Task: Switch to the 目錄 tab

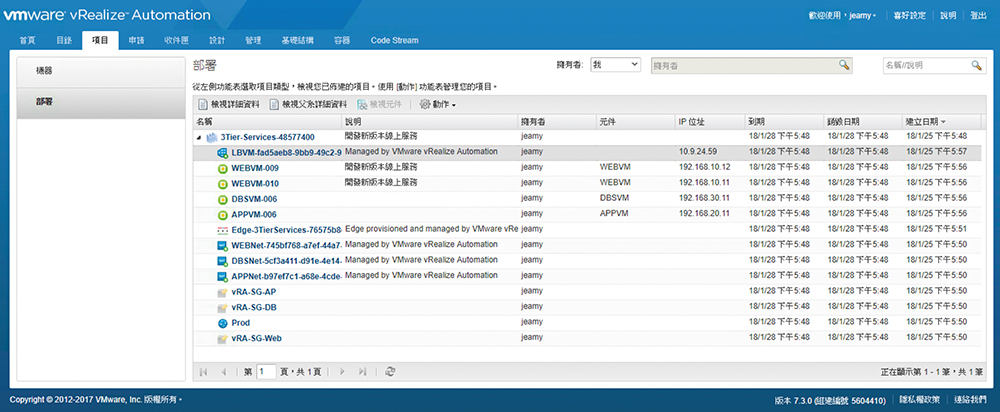Action: pyautogui.click(x=64, y=40)
